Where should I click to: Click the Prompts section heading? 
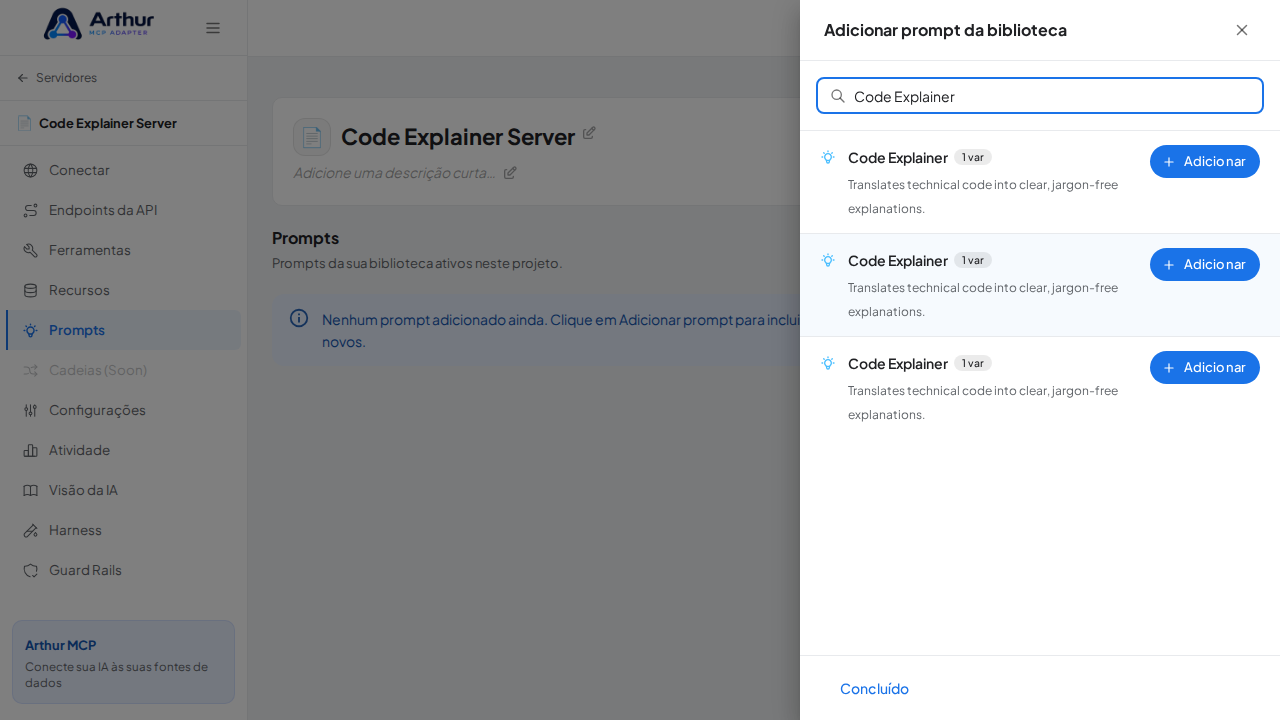(x=305, y=238)
